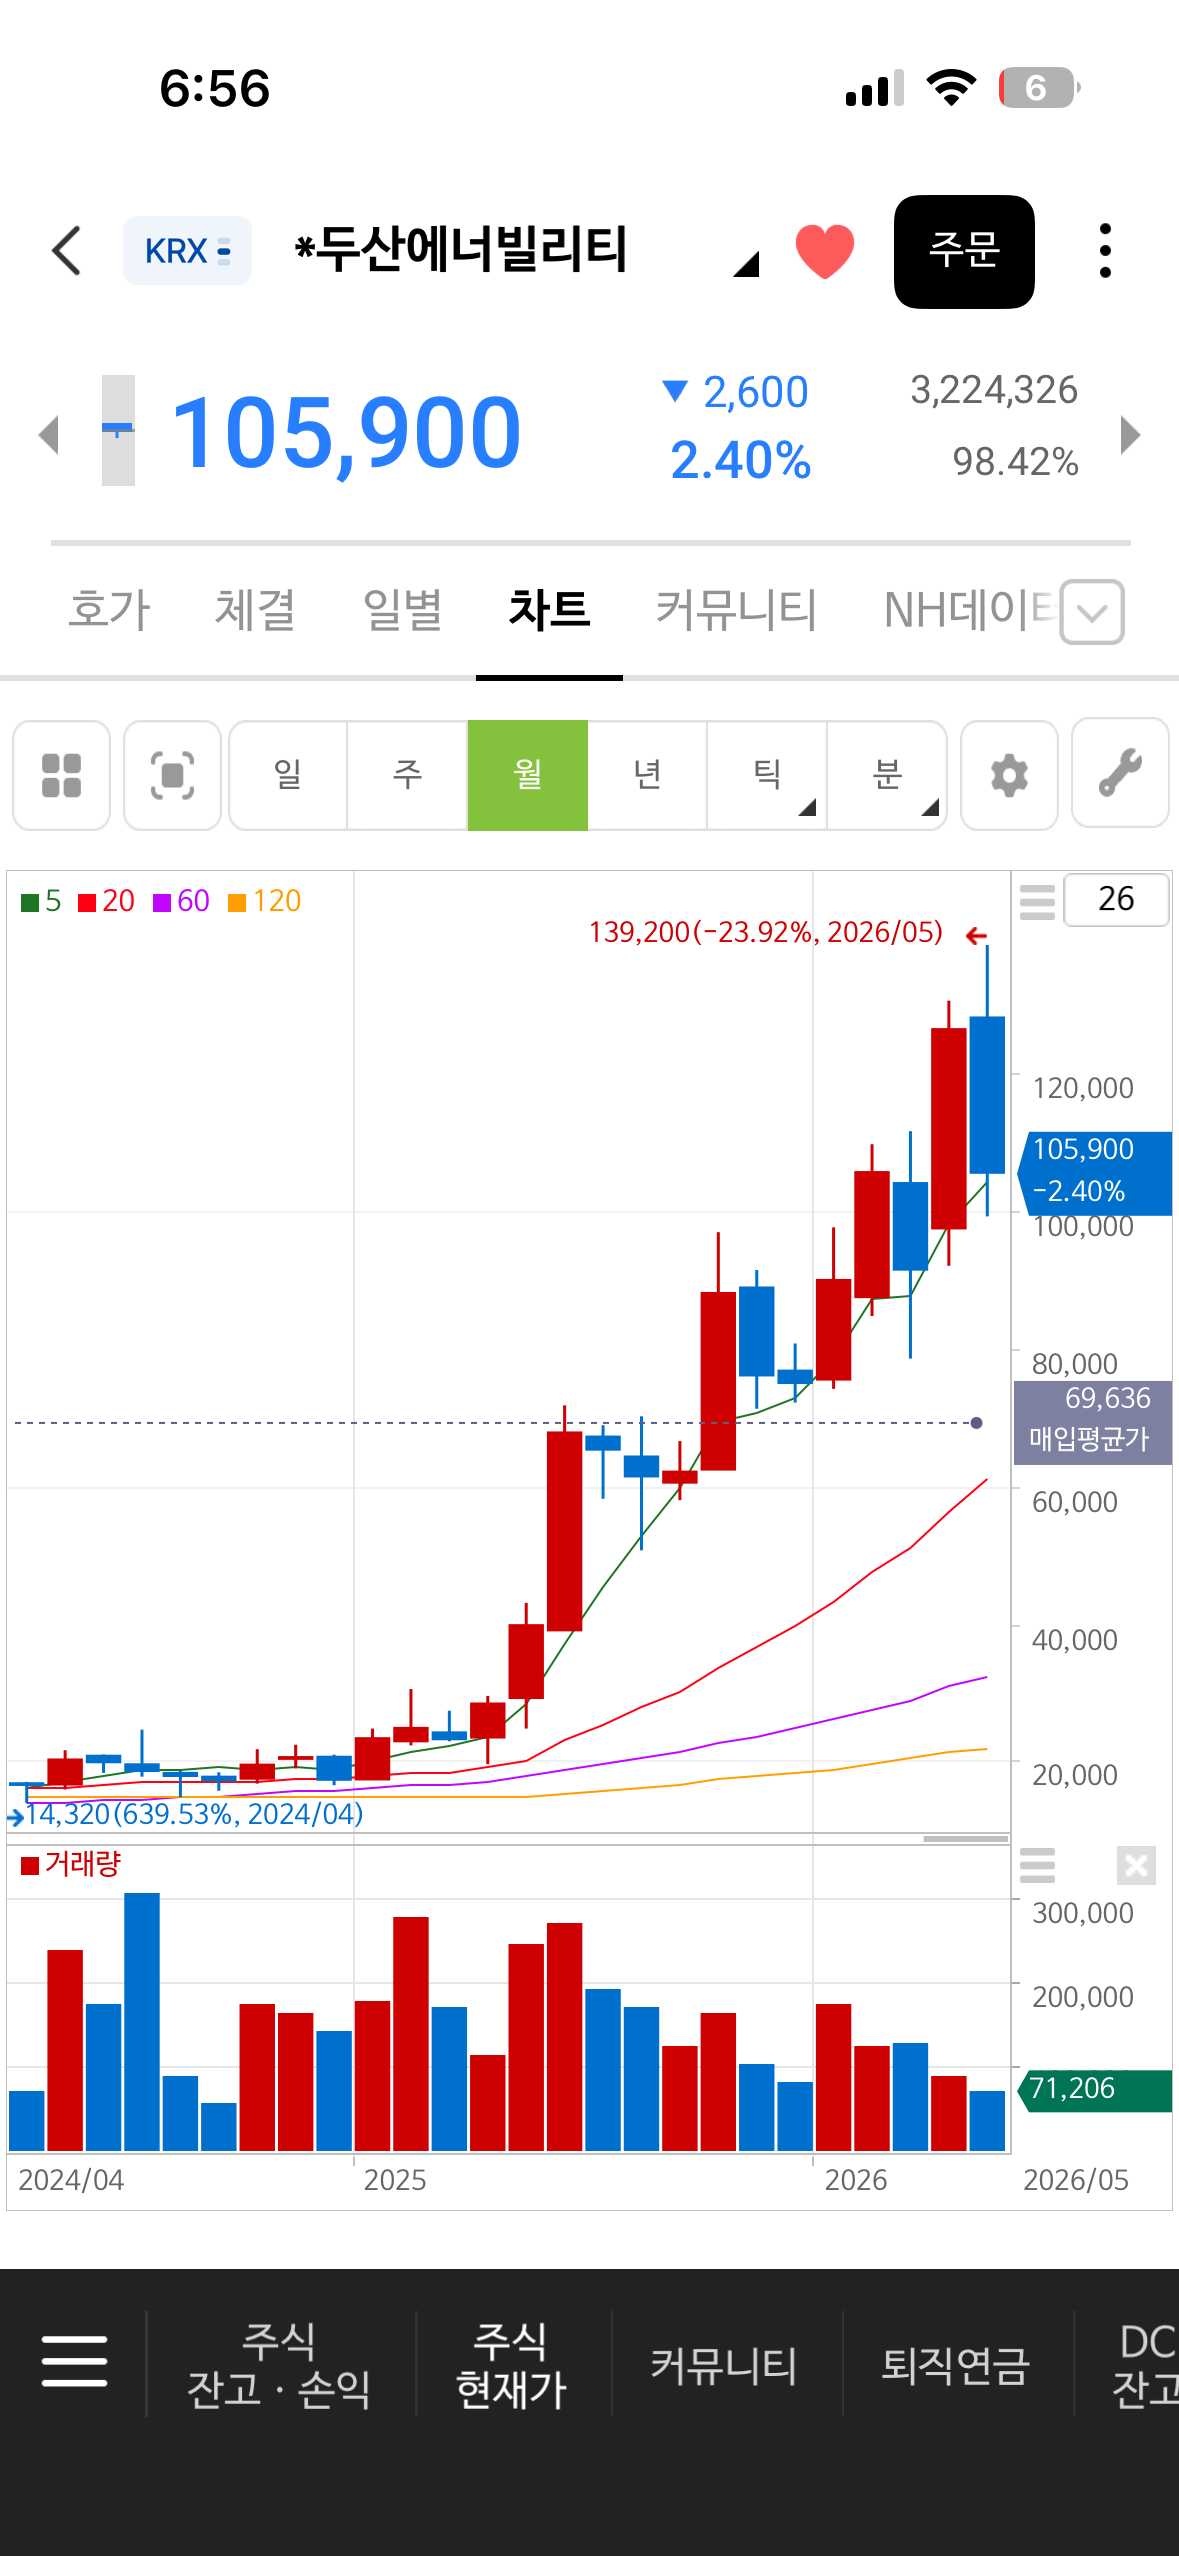This screenshot has height=2556, width=1179.
Task: Select the 일 daily period
Action: pyautogui.click(x=288, y=775)
